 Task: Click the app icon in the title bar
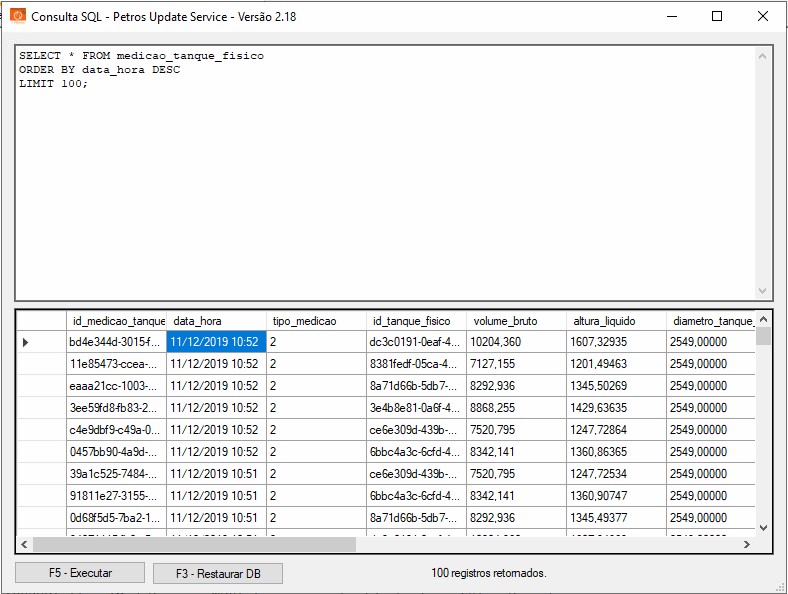click(x=16, y=17)
